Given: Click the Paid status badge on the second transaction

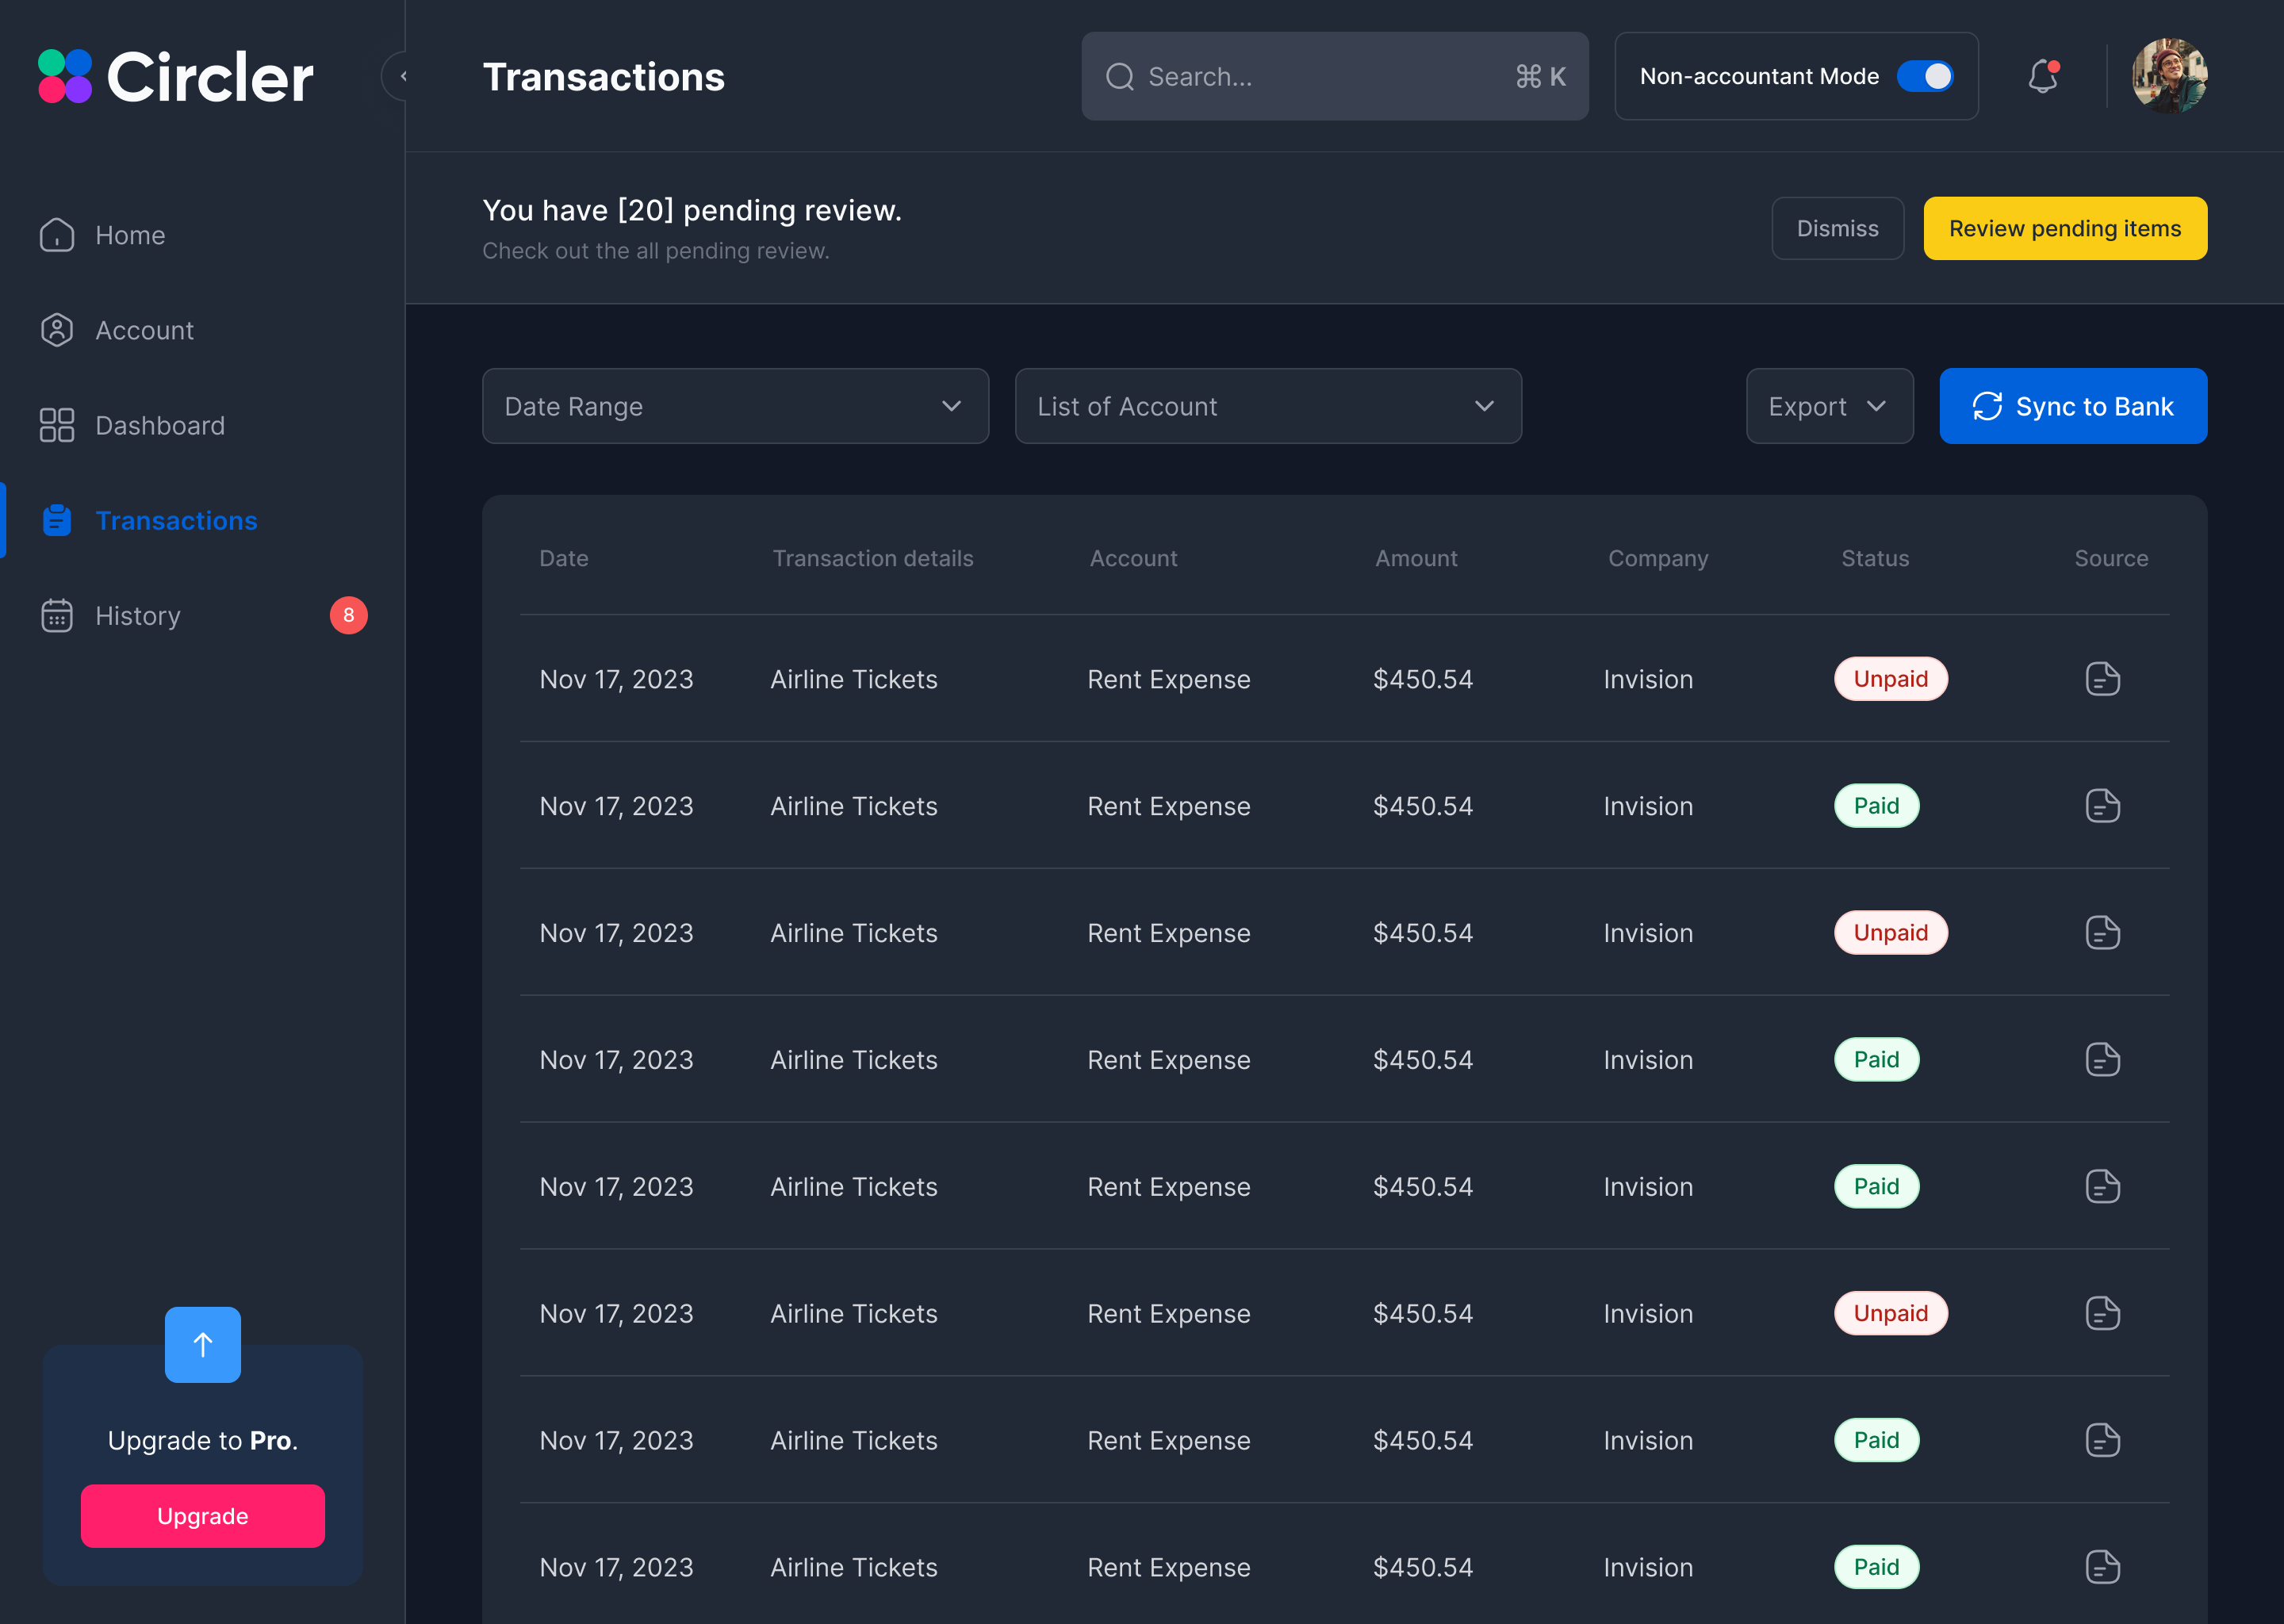Looking at the screenshot, I should click(1876, 805).
